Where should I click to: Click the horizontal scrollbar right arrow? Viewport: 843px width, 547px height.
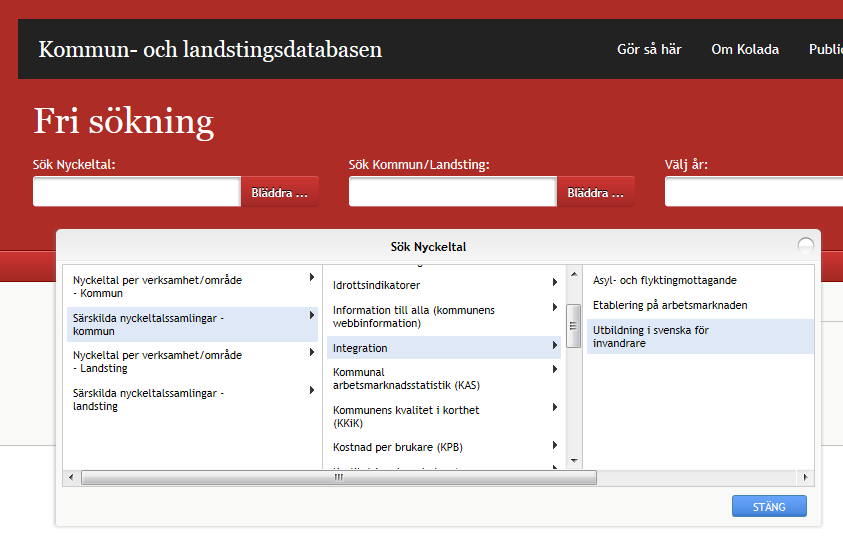[805, 477]
